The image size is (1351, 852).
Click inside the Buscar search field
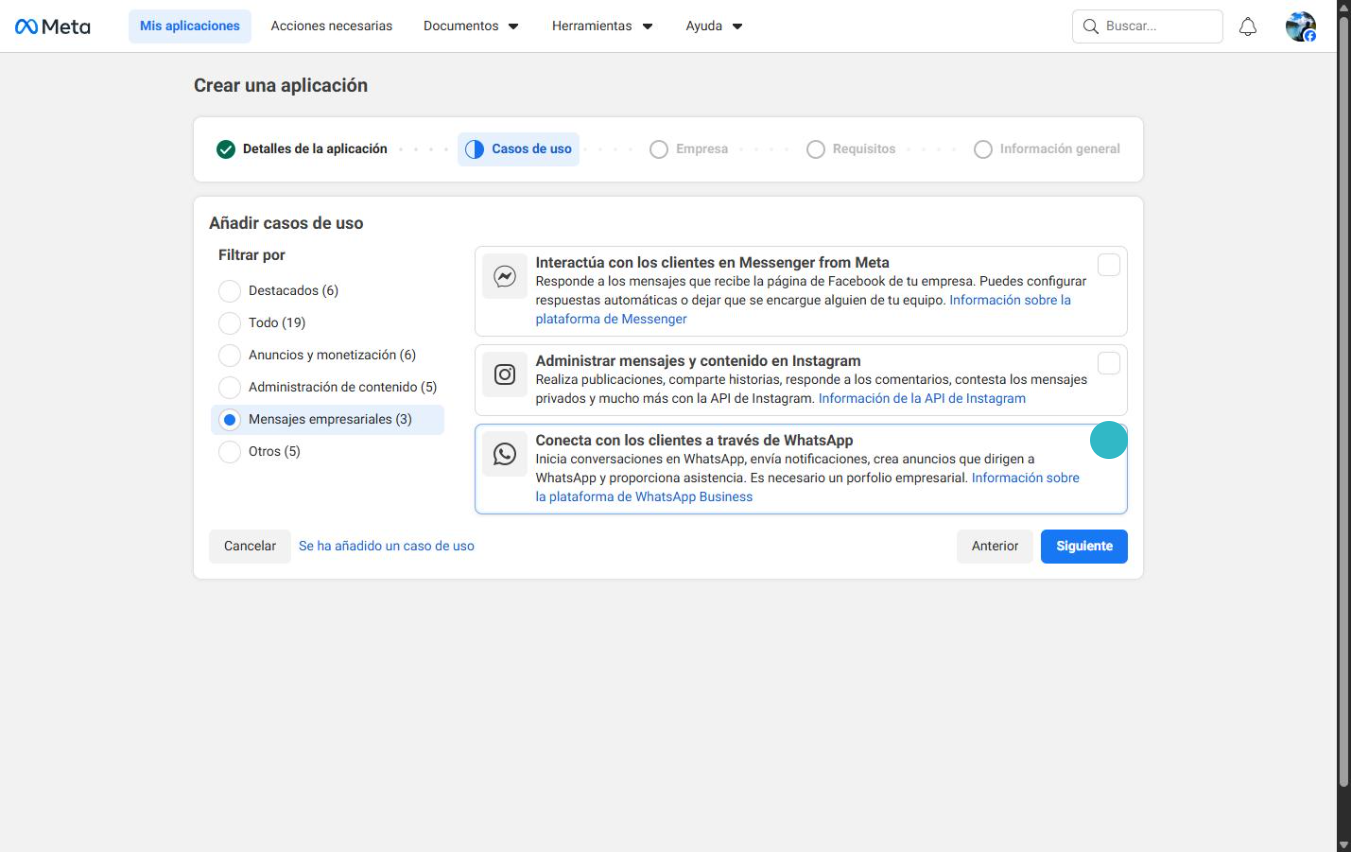(x=1148, y=27)
